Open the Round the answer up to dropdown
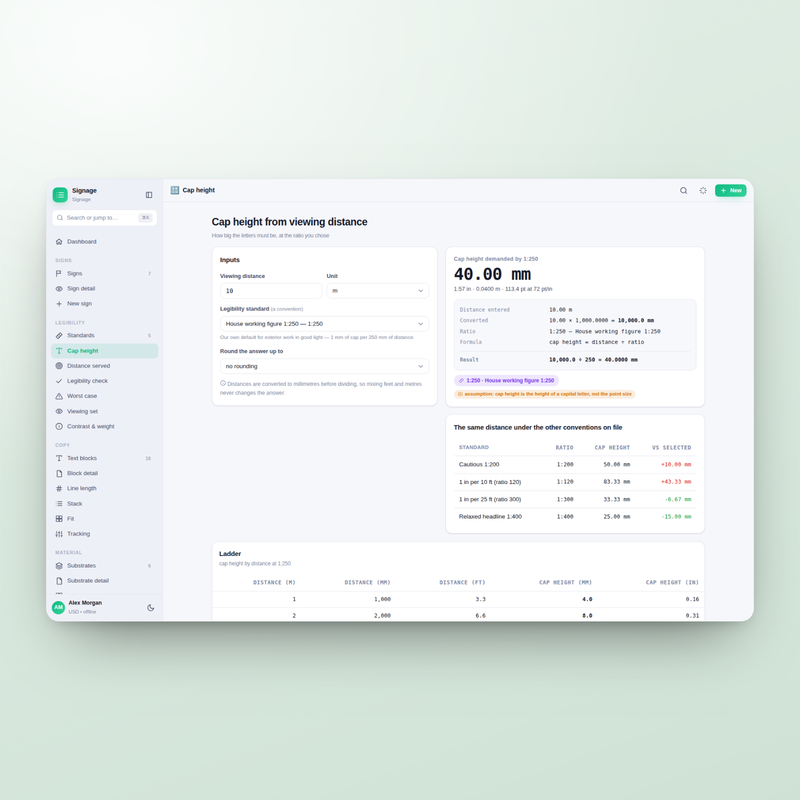 [324, 366]
